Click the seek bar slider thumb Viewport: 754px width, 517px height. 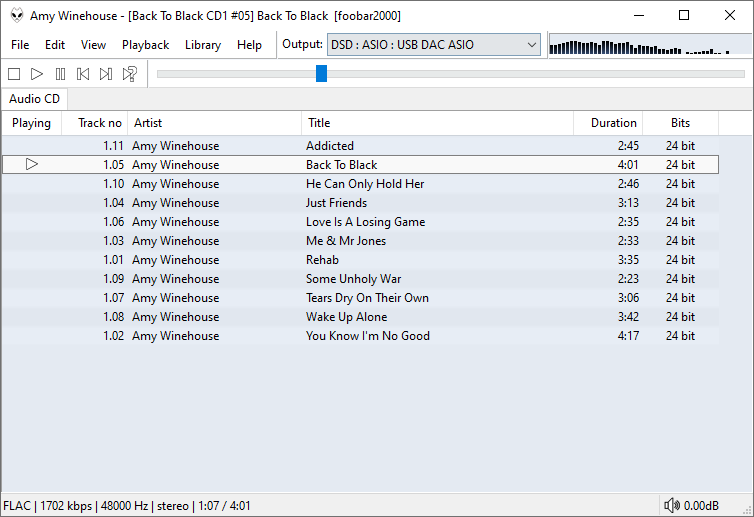[321, 74]
